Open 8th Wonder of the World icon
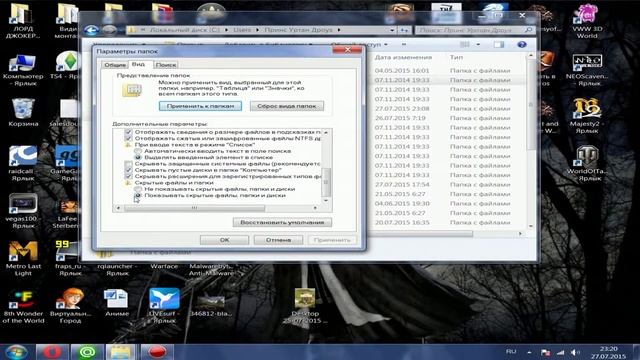This screenshot has height=360, width=640. pyautogui.click(x=23, y=306)
